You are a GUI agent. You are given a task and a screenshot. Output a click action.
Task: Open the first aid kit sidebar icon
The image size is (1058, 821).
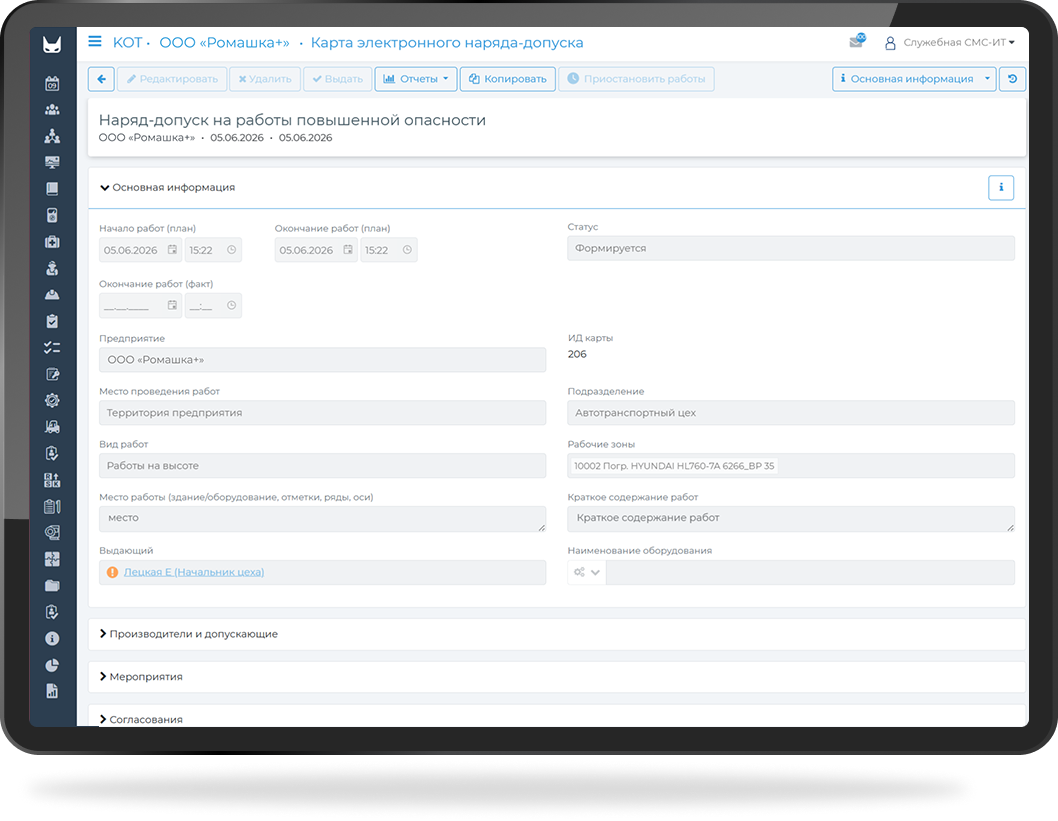(x=52, y=242)
